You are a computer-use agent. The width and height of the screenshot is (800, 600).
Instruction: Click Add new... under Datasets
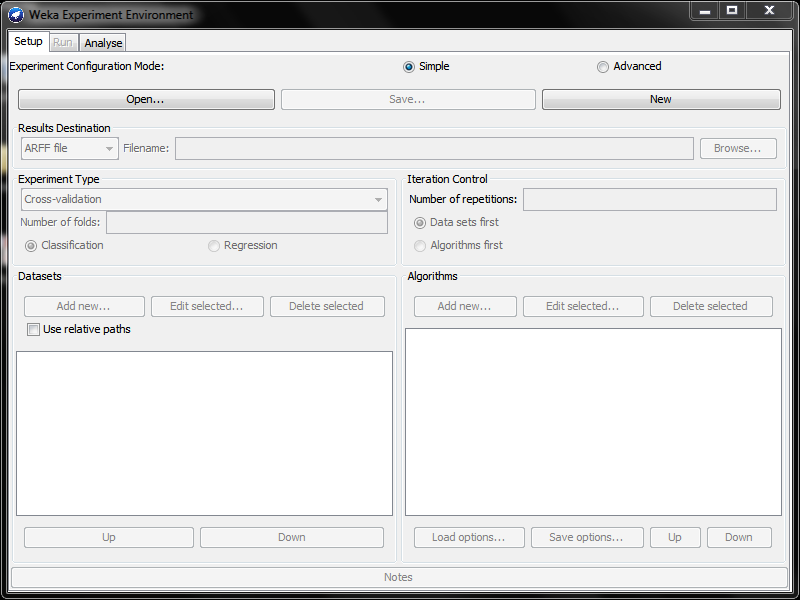click(84, 307)
